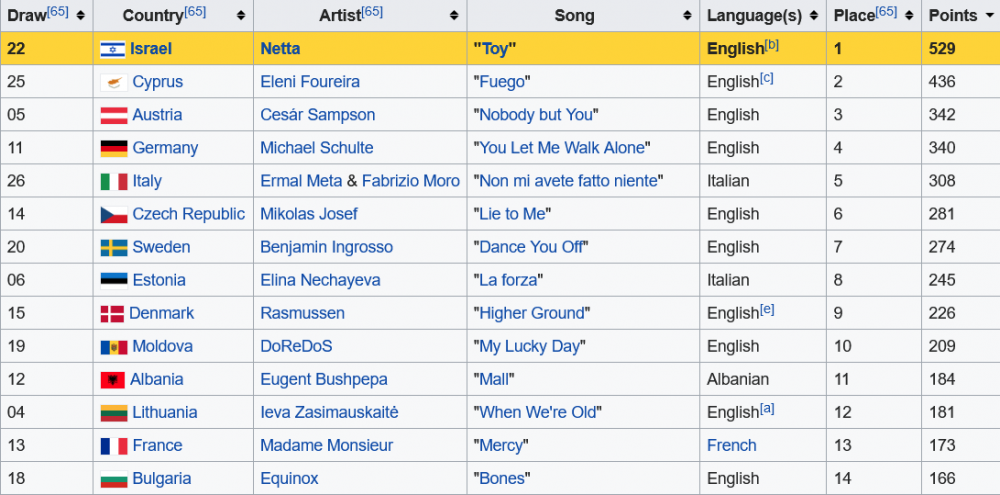Open the "Fuego" song link

tap(500, 82)
